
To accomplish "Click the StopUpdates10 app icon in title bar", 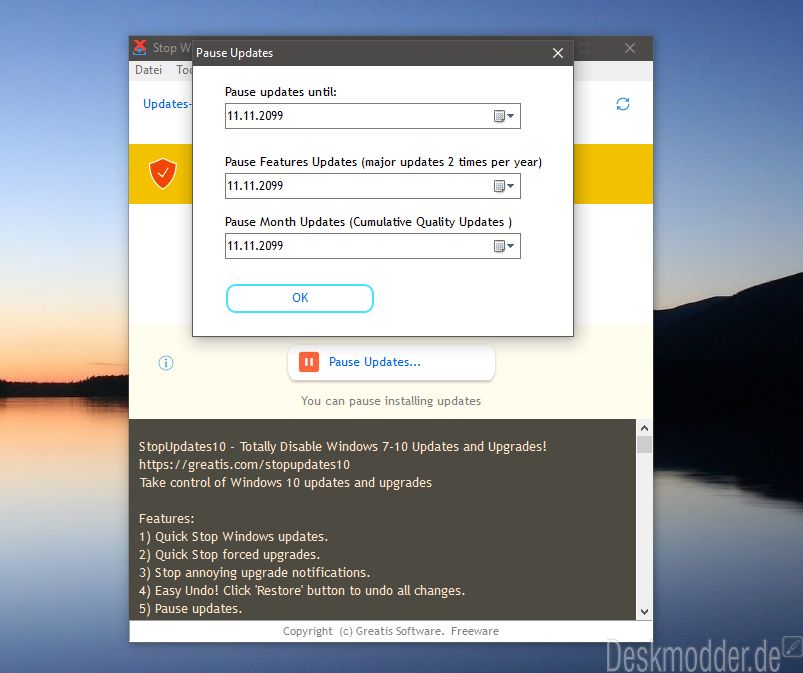I will pyautogui.click(x=140, y=48).
